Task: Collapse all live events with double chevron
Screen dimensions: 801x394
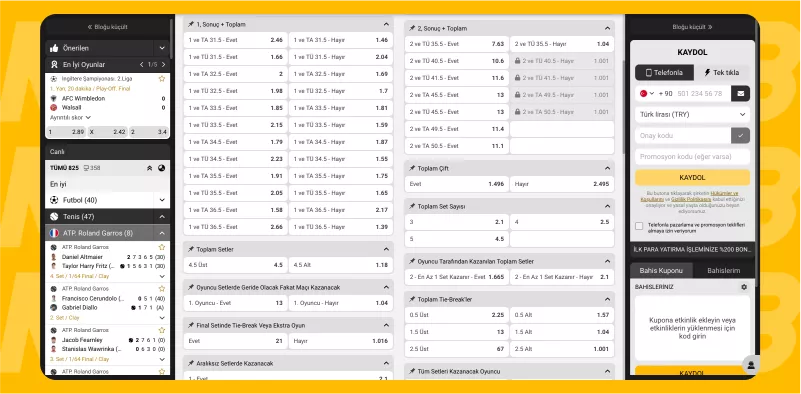Action: 150,168
